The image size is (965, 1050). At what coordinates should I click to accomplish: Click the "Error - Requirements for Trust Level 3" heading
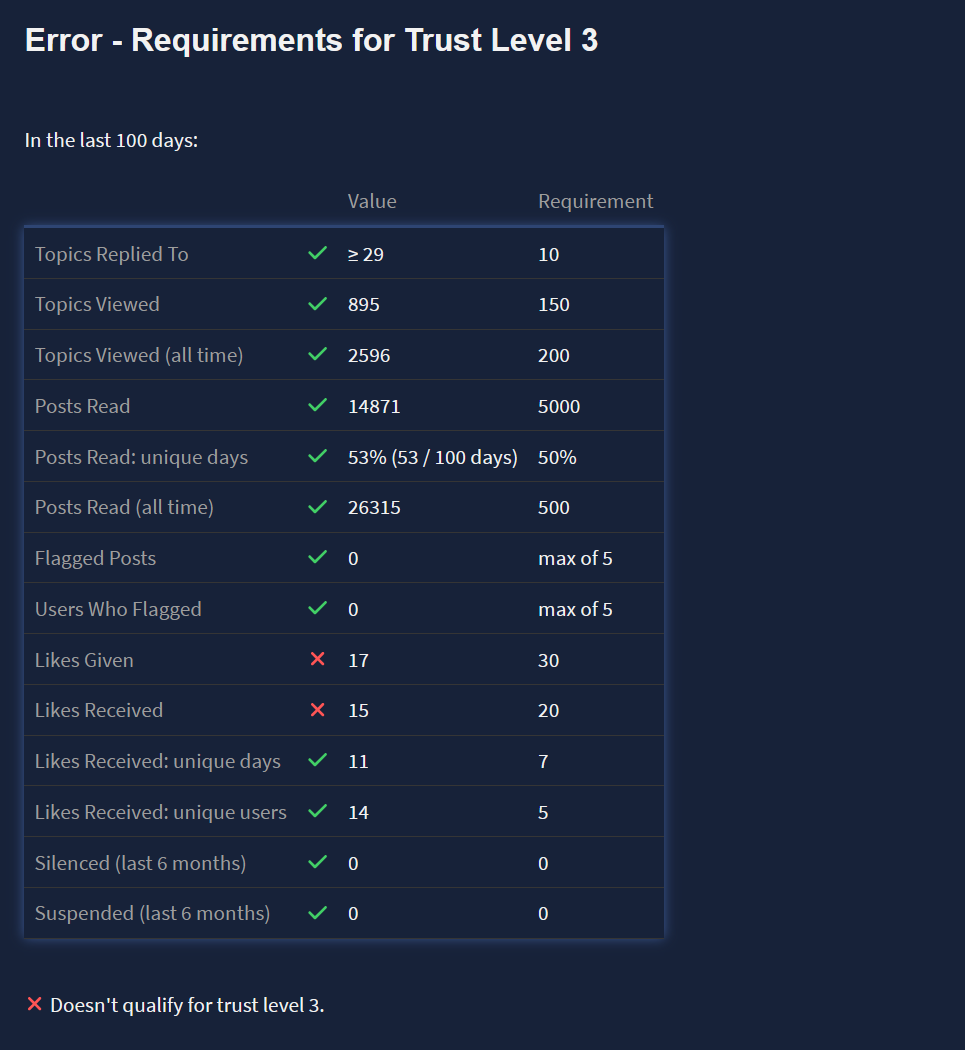pyautogui.click(x=311, y=41)
